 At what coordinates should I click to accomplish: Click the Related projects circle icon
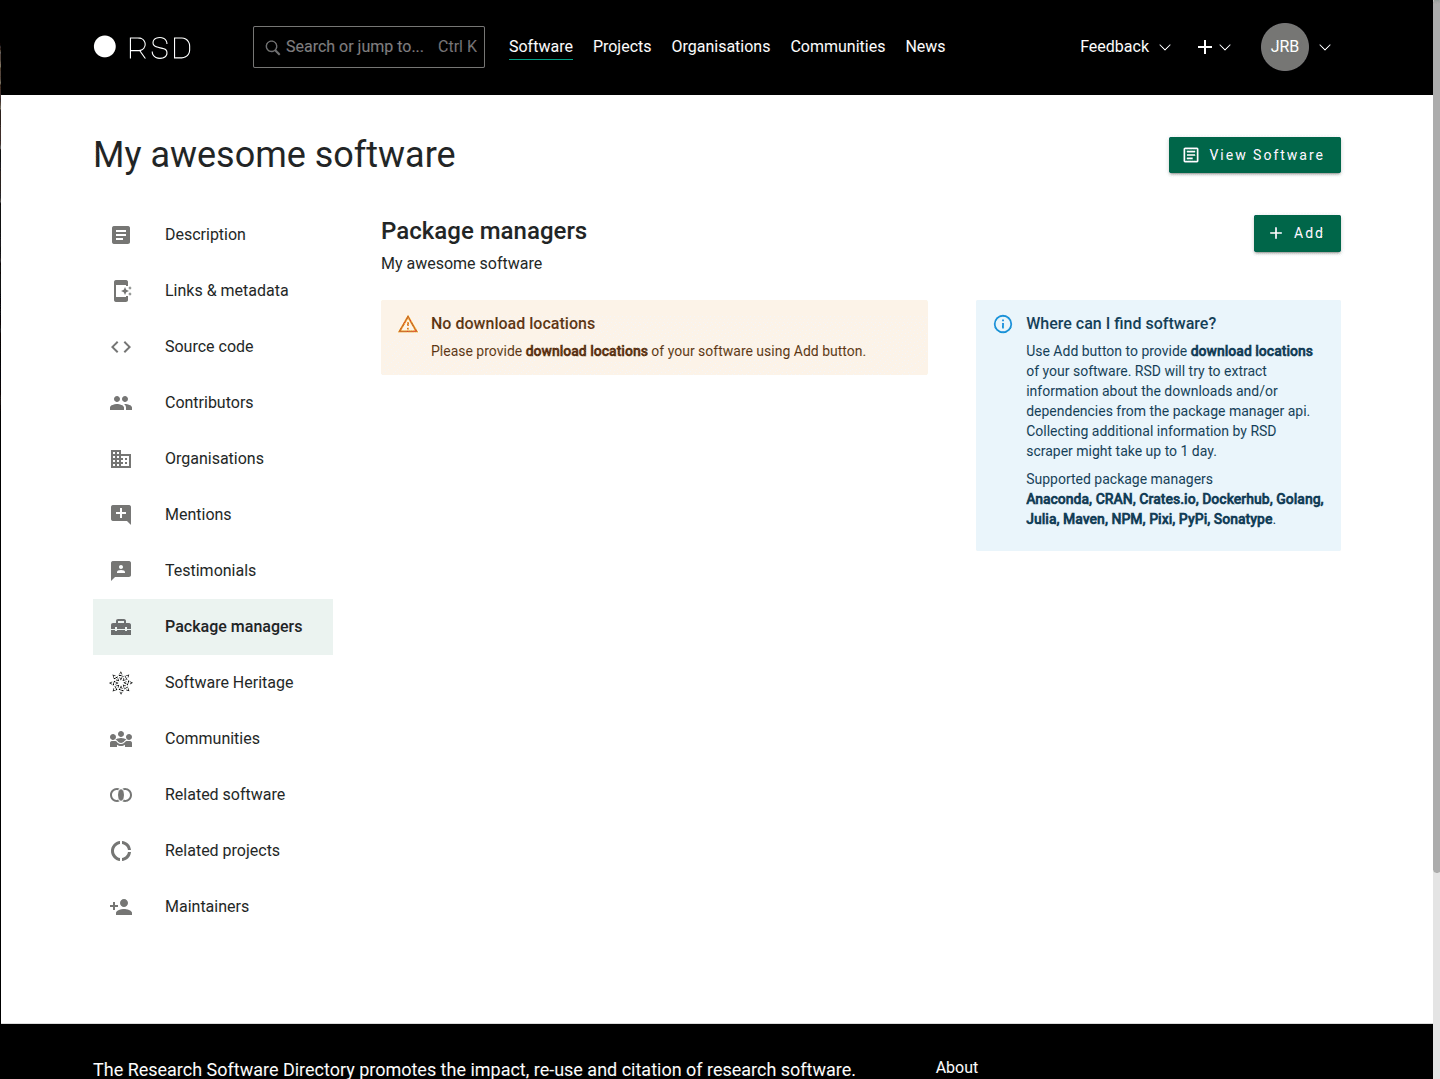121,851
